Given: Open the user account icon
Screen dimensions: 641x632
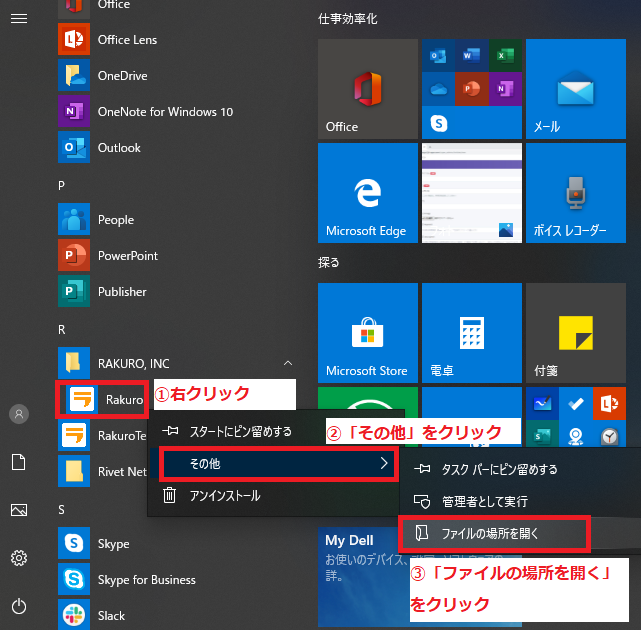Looking at the screenshot, I should 19,414.
